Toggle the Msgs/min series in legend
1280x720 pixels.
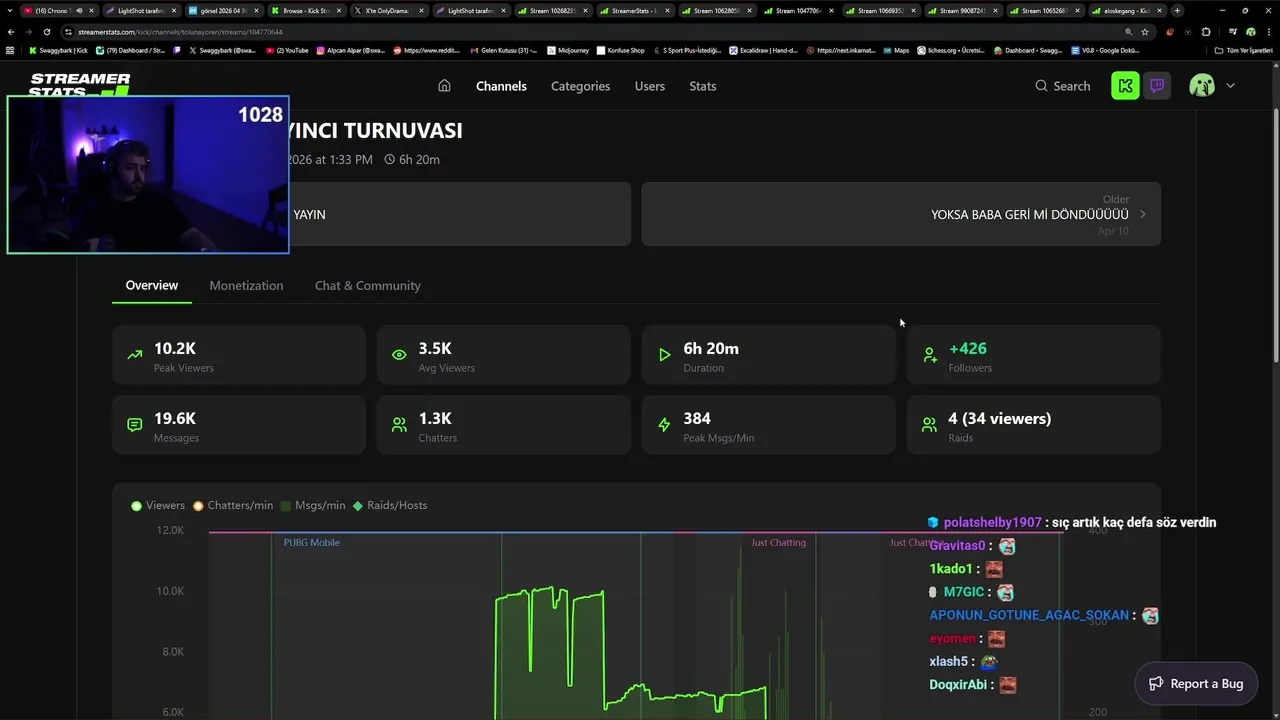[313, 505]
